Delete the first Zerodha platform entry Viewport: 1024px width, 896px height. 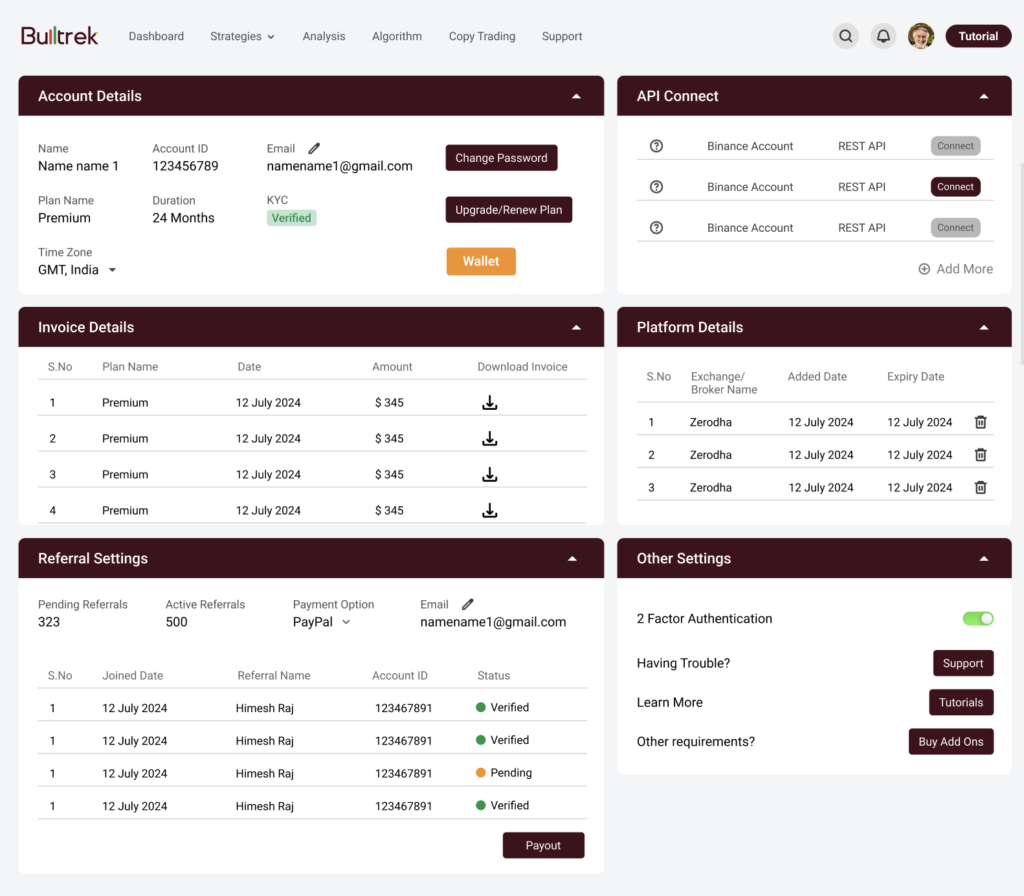tap(980, 422)
